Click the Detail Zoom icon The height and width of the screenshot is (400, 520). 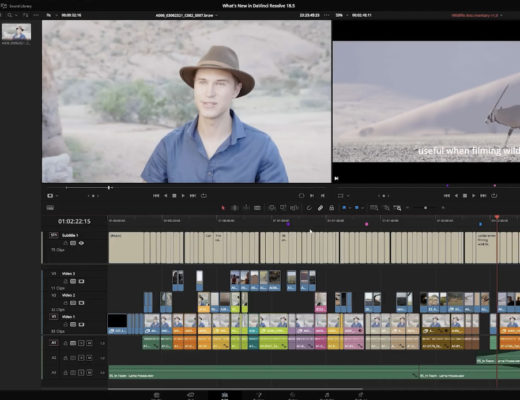(x=386, y=208)
